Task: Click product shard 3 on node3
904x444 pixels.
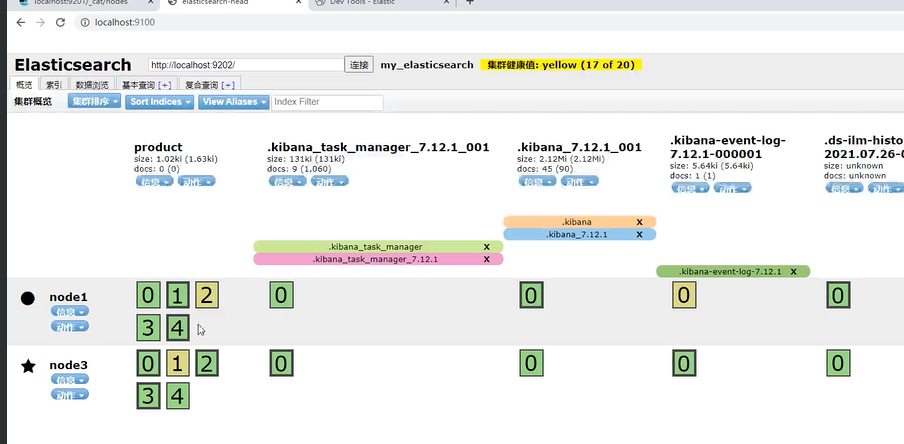Action: click(x=148, y=396)
